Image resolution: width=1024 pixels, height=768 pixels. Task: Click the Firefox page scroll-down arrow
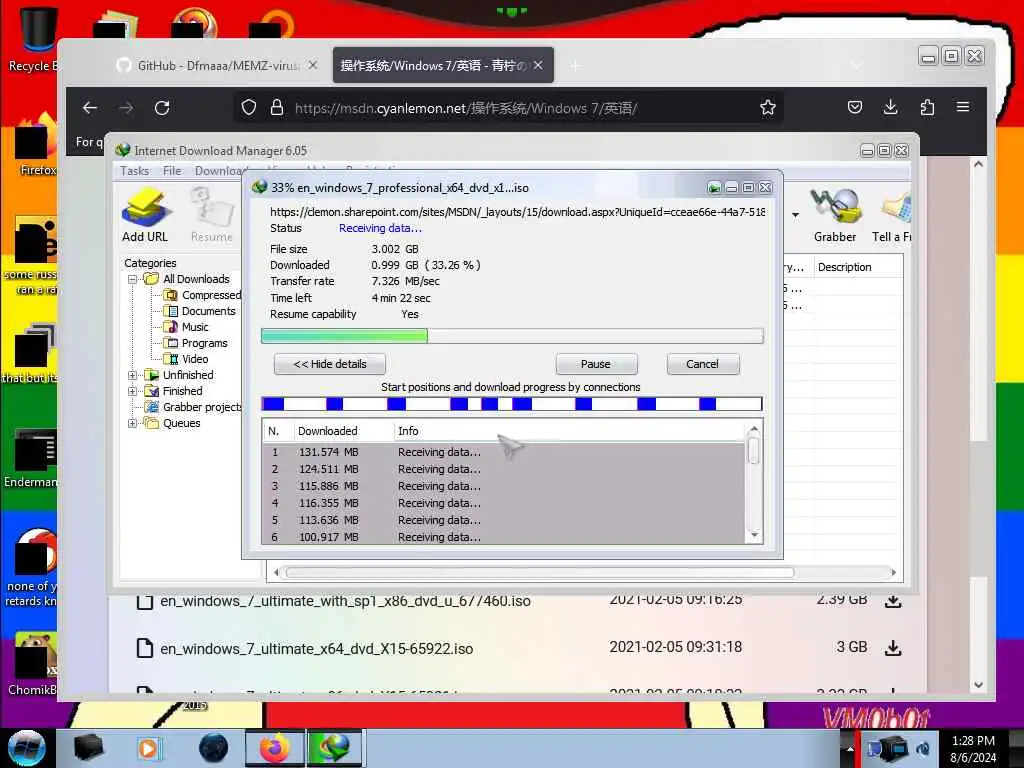pos(978,685)
